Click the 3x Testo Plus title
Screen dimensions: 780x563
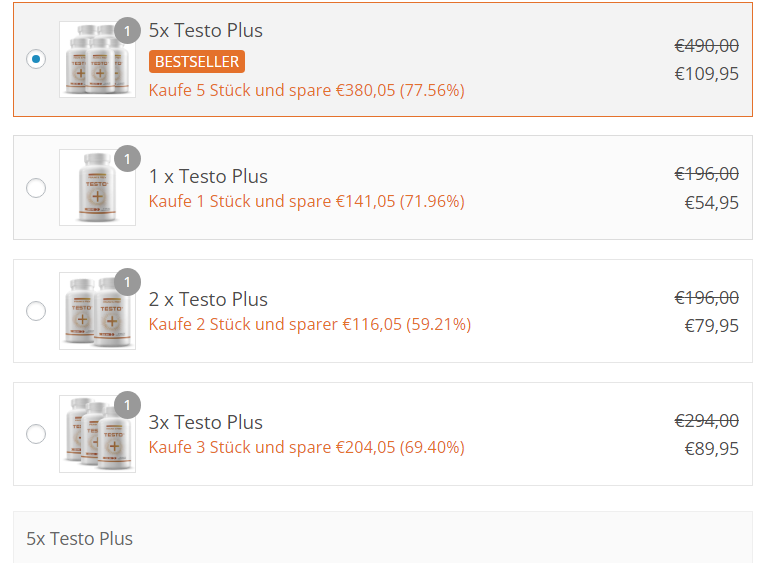205,422
